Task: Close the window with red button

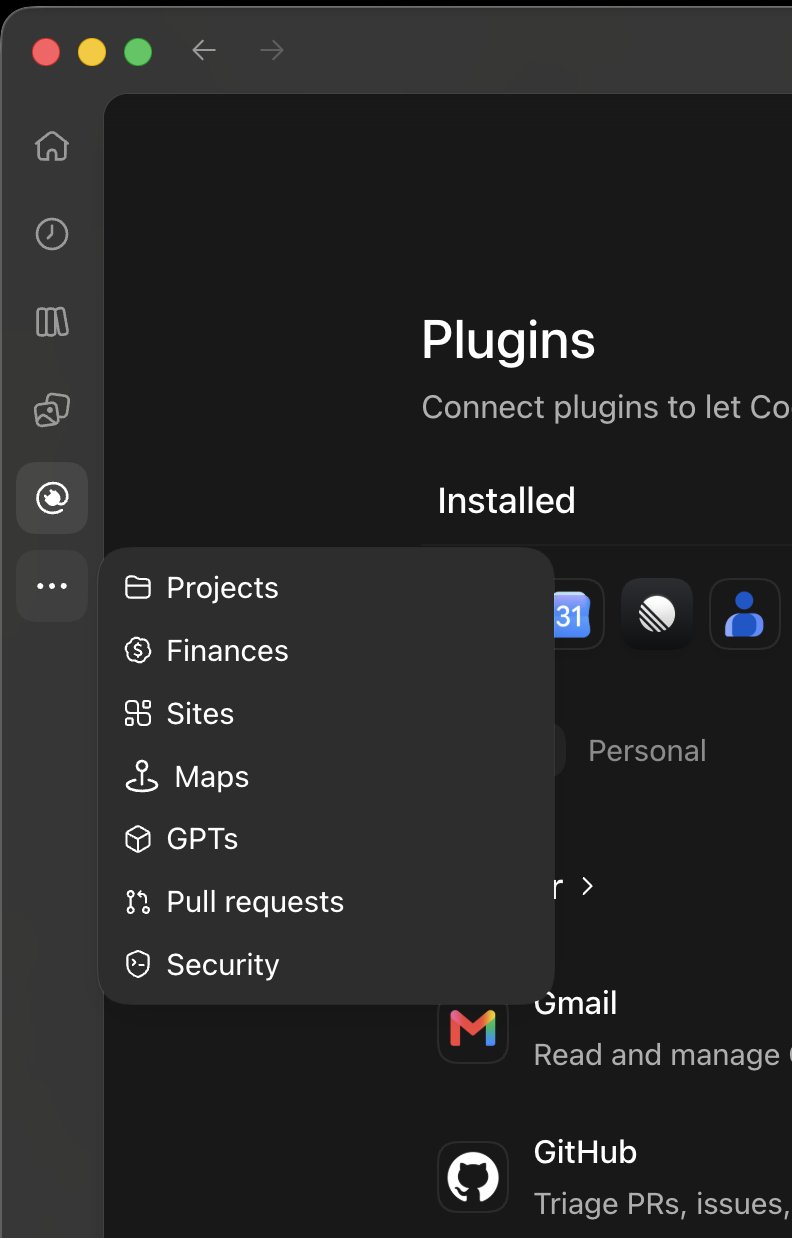Action: point(46,51)
